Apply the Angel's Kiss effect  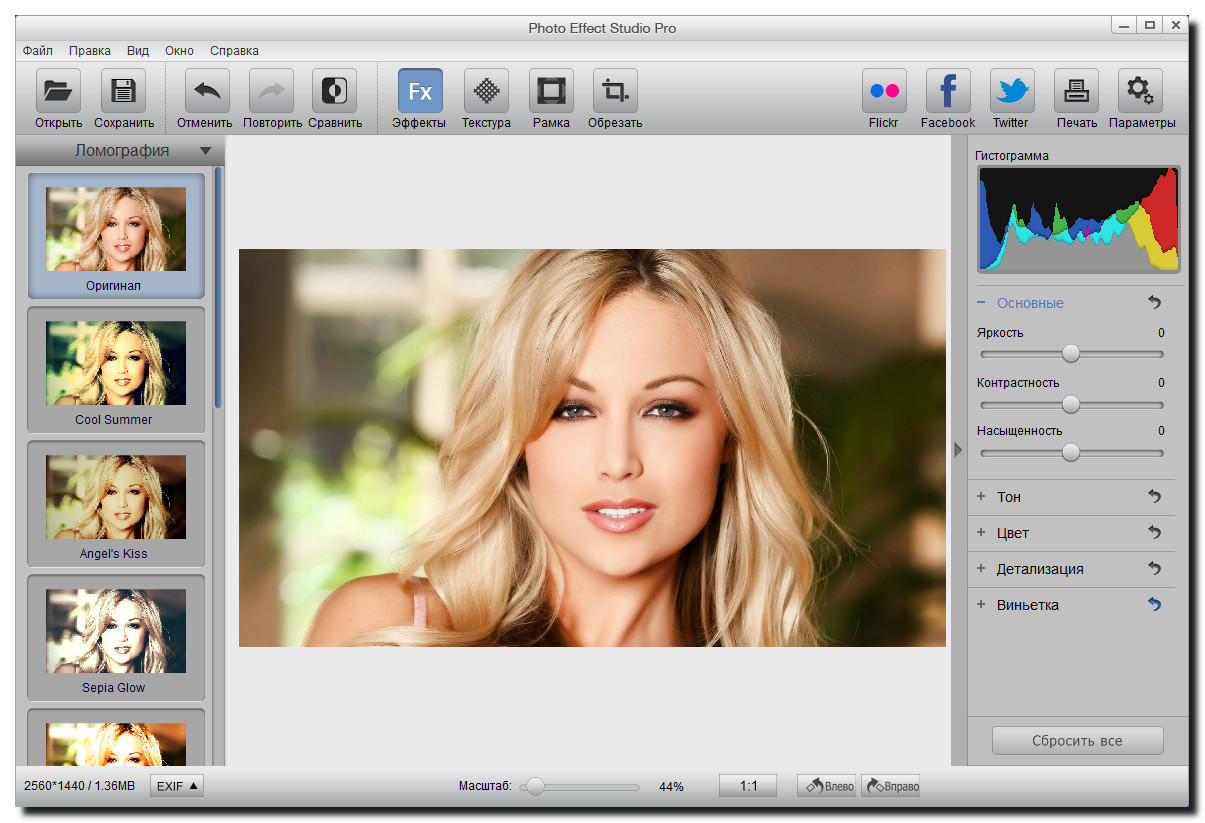[116, 504]
